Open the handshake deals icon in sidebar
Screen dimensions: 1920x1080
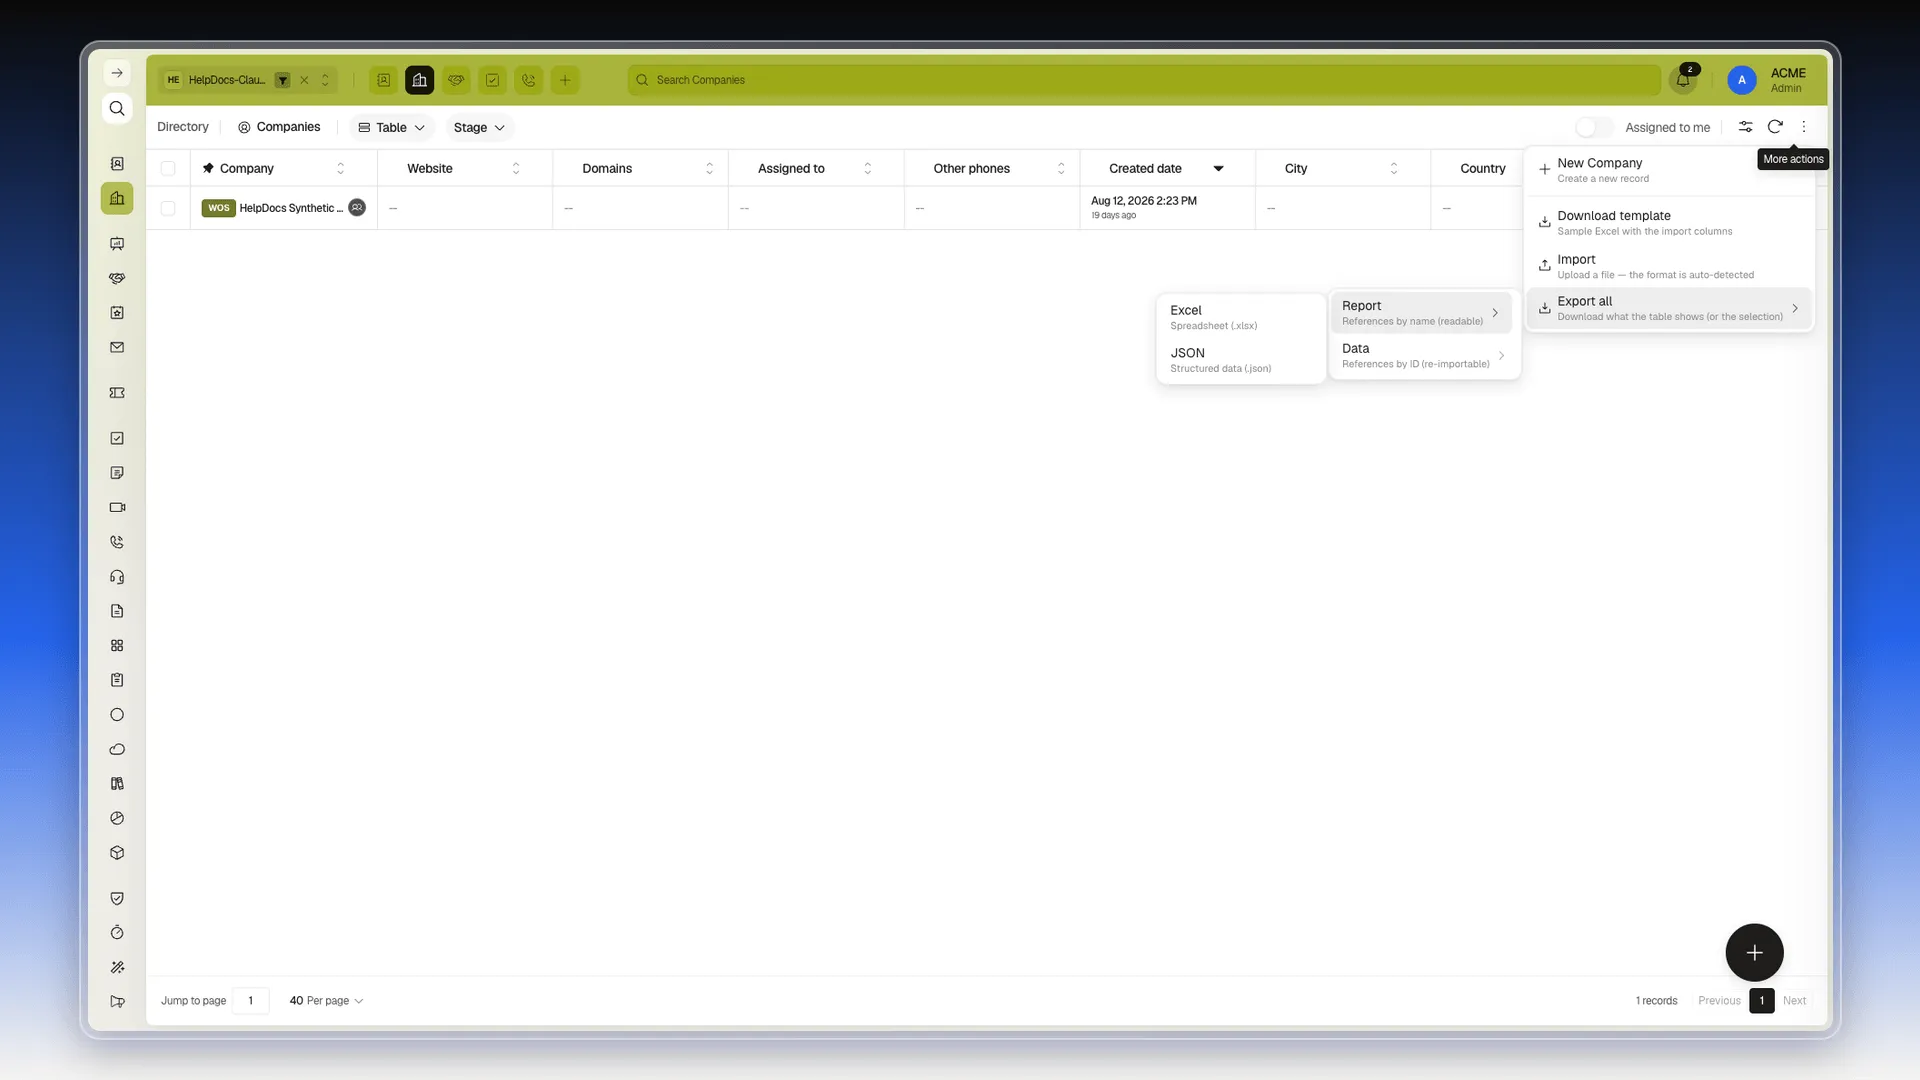pyautogui.click(x=117, y=278)
